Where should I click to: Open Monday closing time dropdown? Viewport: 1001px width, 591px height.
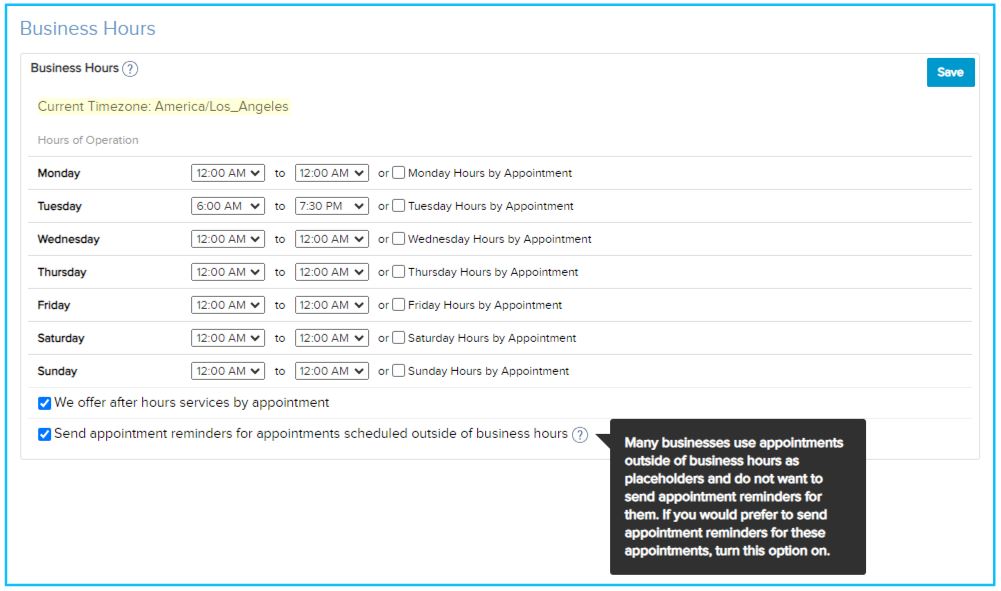click(x=330, y=173)
